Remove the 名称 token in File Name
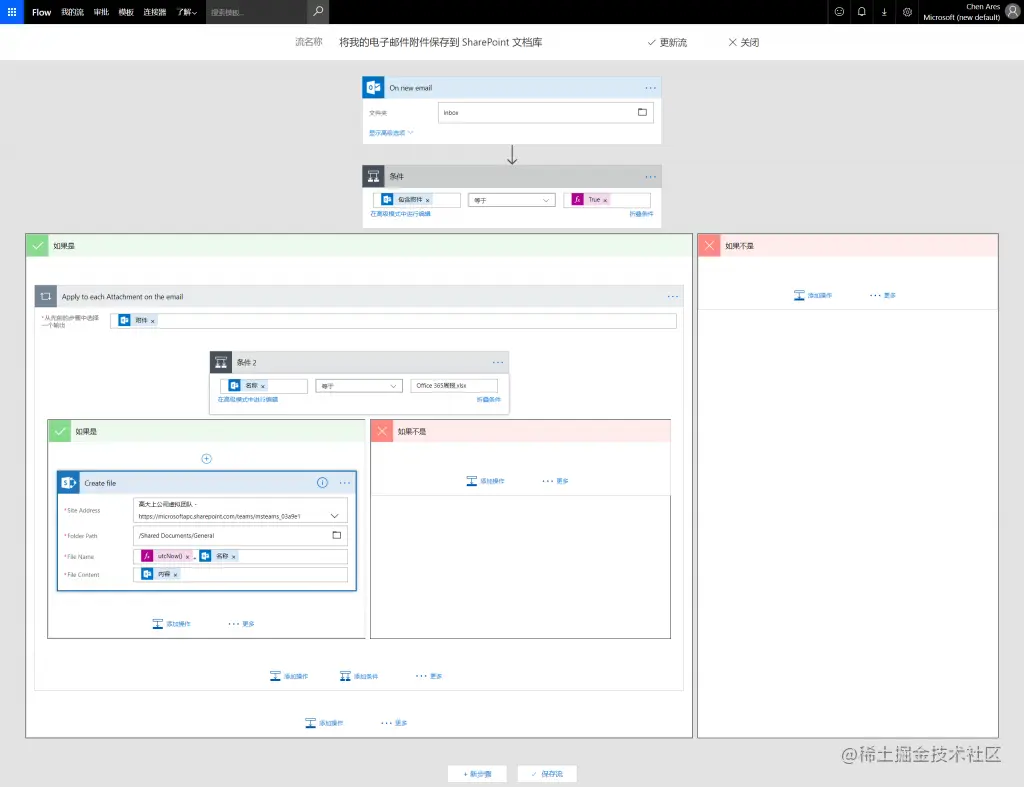1024x787 pixels. (233, 557)
